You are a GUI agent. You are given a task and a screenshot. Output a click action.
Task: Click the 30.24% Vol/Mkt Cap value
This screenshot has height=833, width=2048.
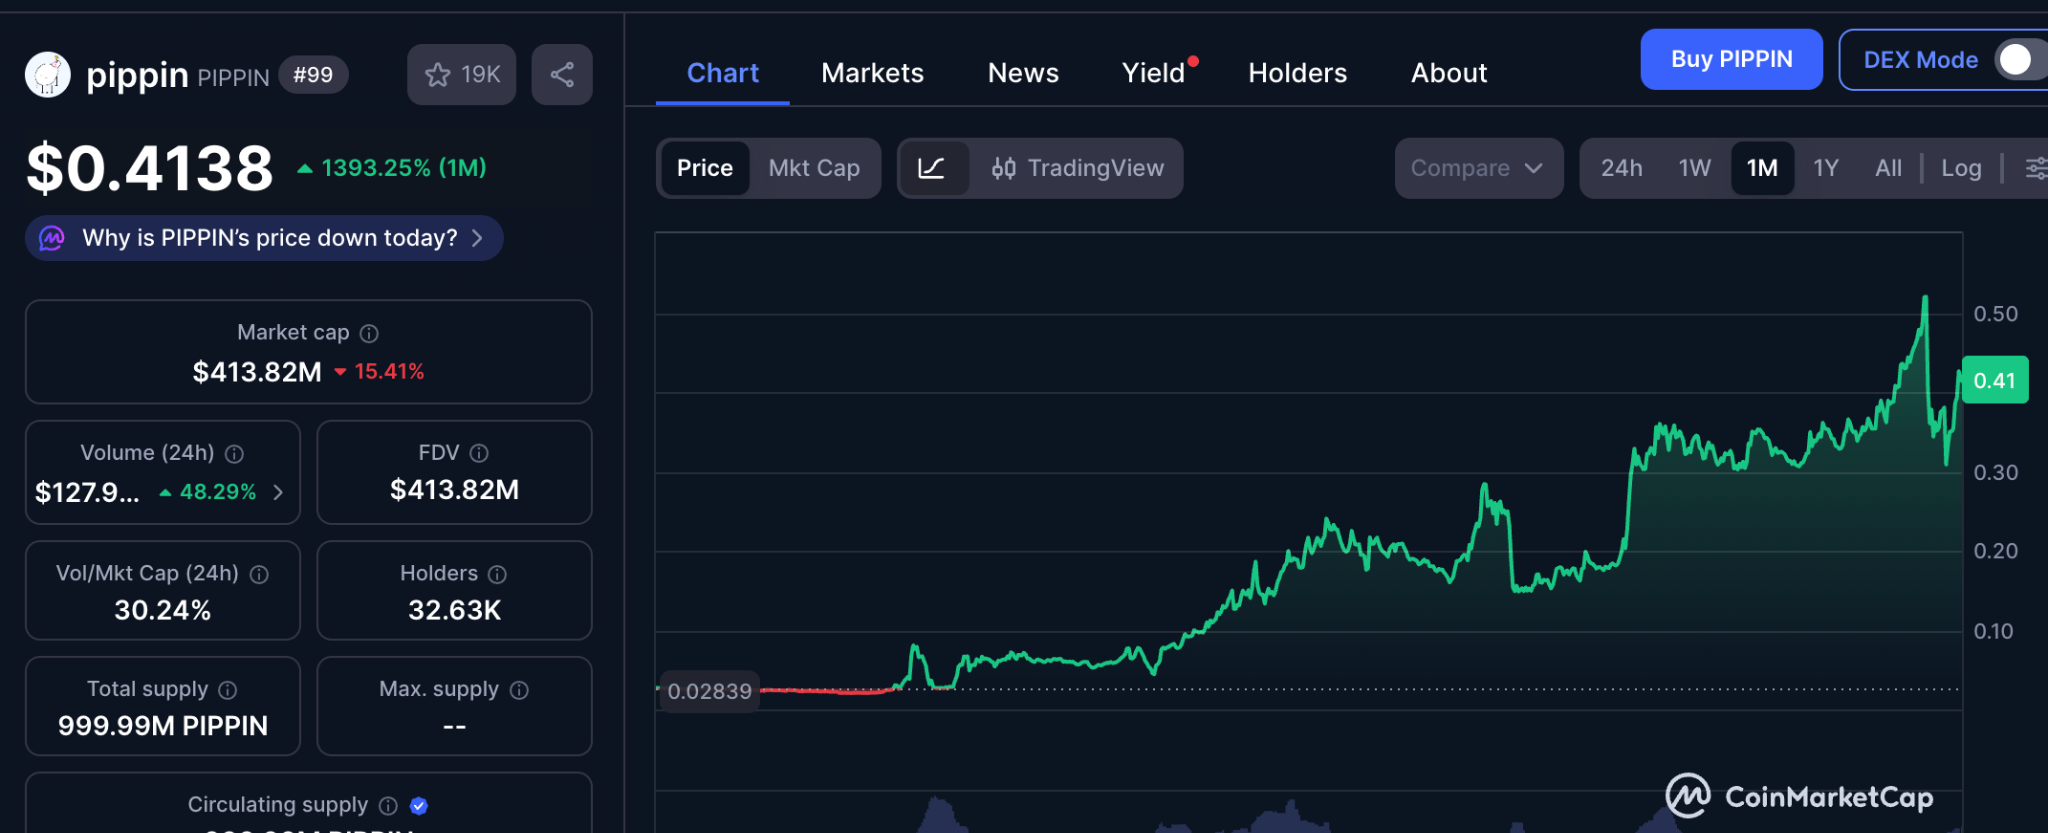163,610
